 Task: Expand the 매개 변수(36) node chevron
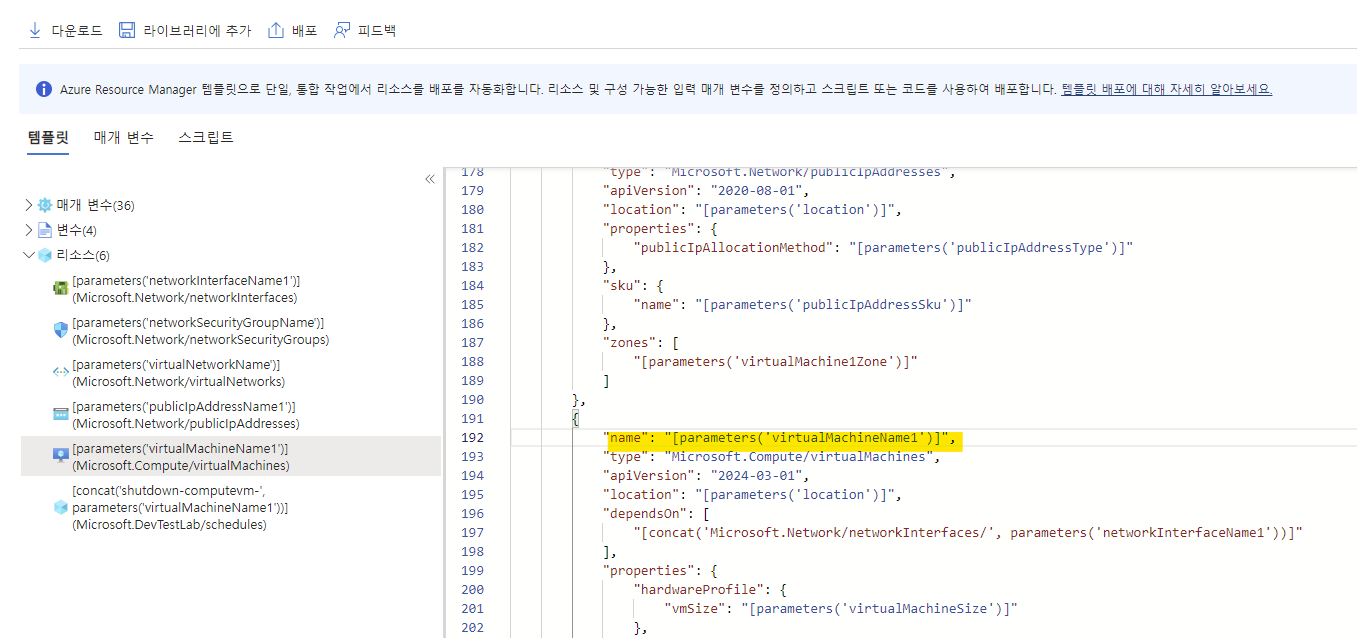pos(28,205)
